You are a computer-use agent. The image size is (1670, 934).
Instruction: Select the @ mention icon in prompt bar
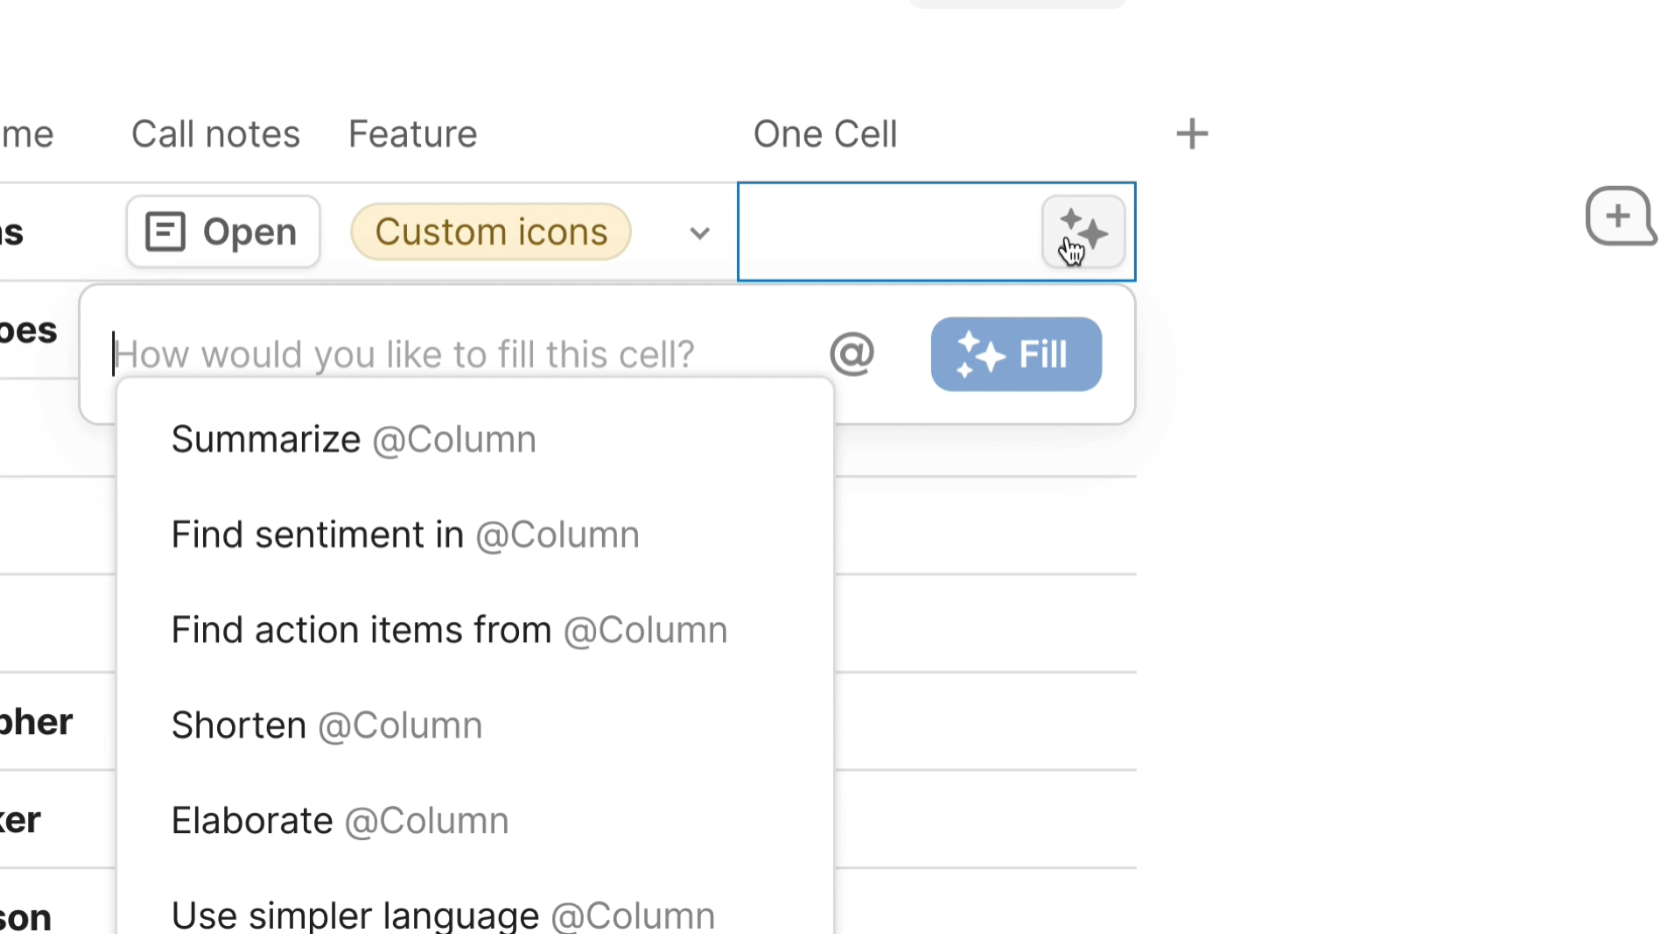[851, 353]
